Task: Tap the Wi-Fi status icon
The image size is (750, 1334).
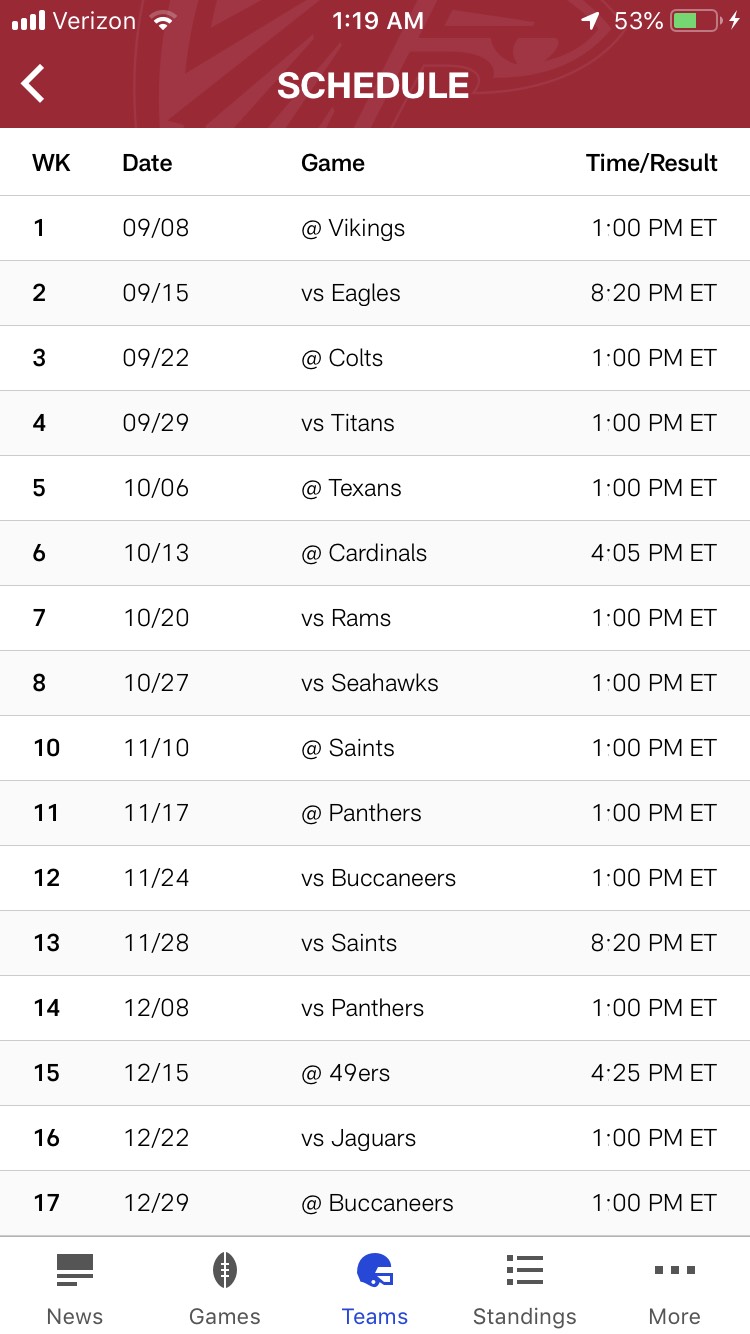Action: (x=161, y=21)
